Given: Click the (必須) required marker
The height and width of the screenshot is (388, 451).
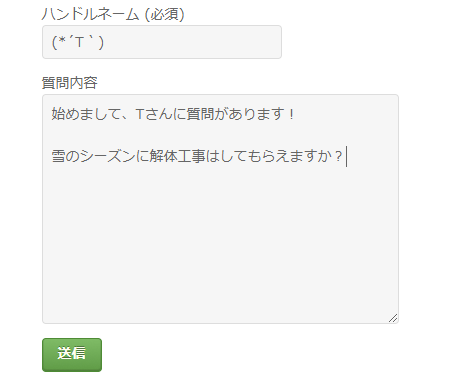Looking at the screenshot, I should point(164,14).
